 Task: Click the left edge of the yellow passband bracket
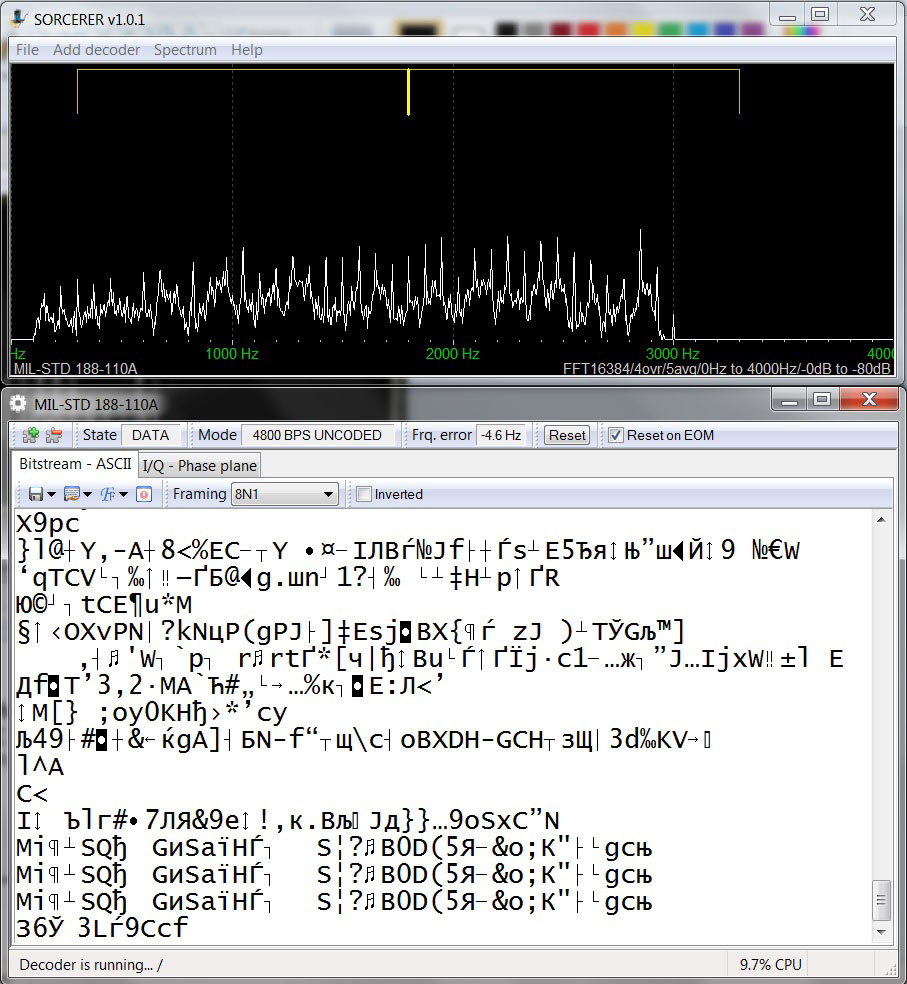[78, 92]
